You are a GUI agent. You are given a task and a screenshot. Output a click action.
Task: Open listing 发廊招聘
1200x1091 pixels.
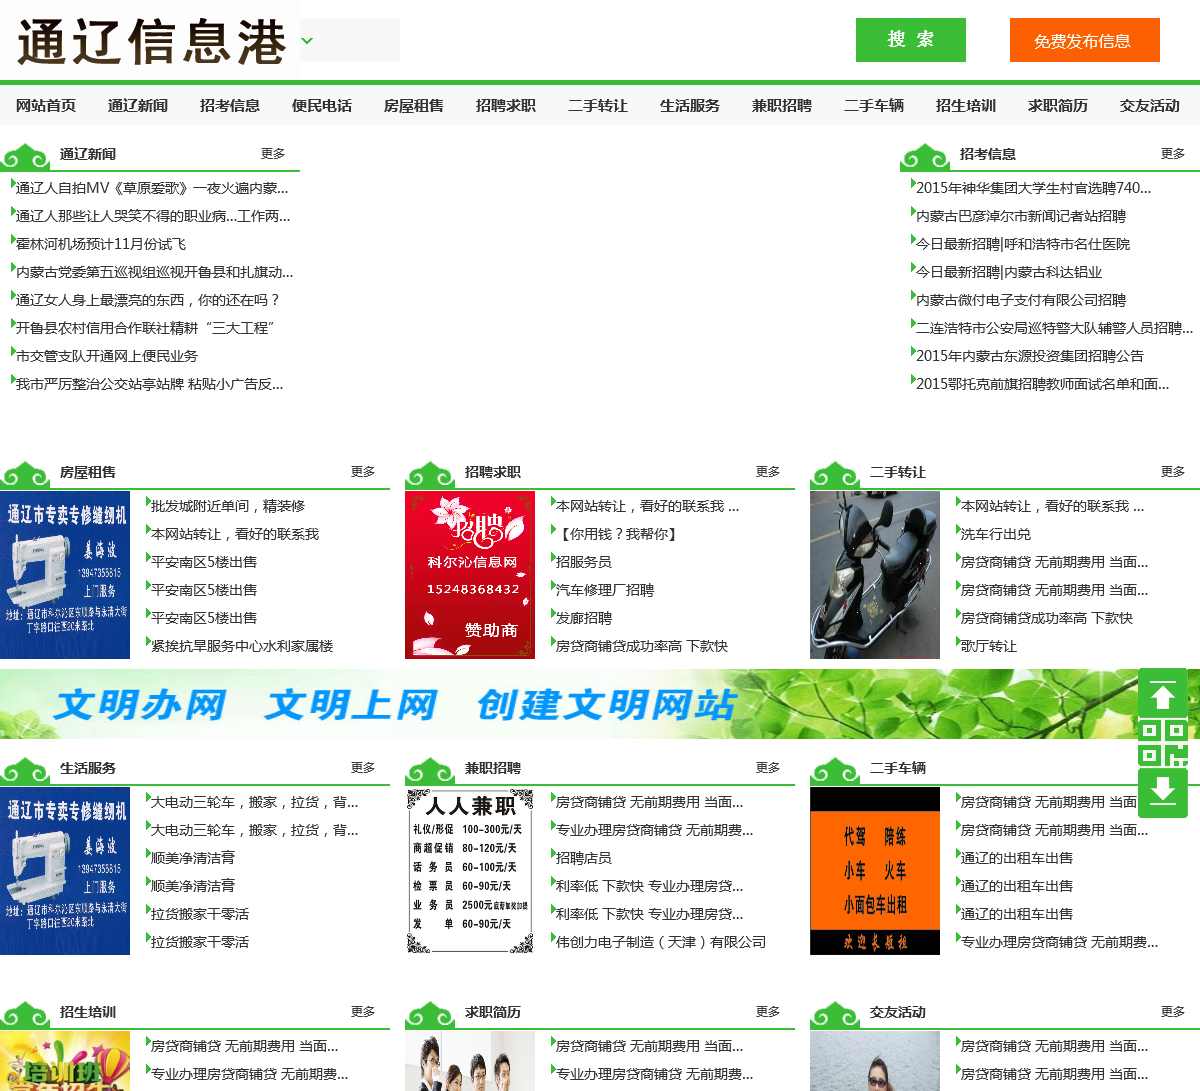[x=584, y=618]
